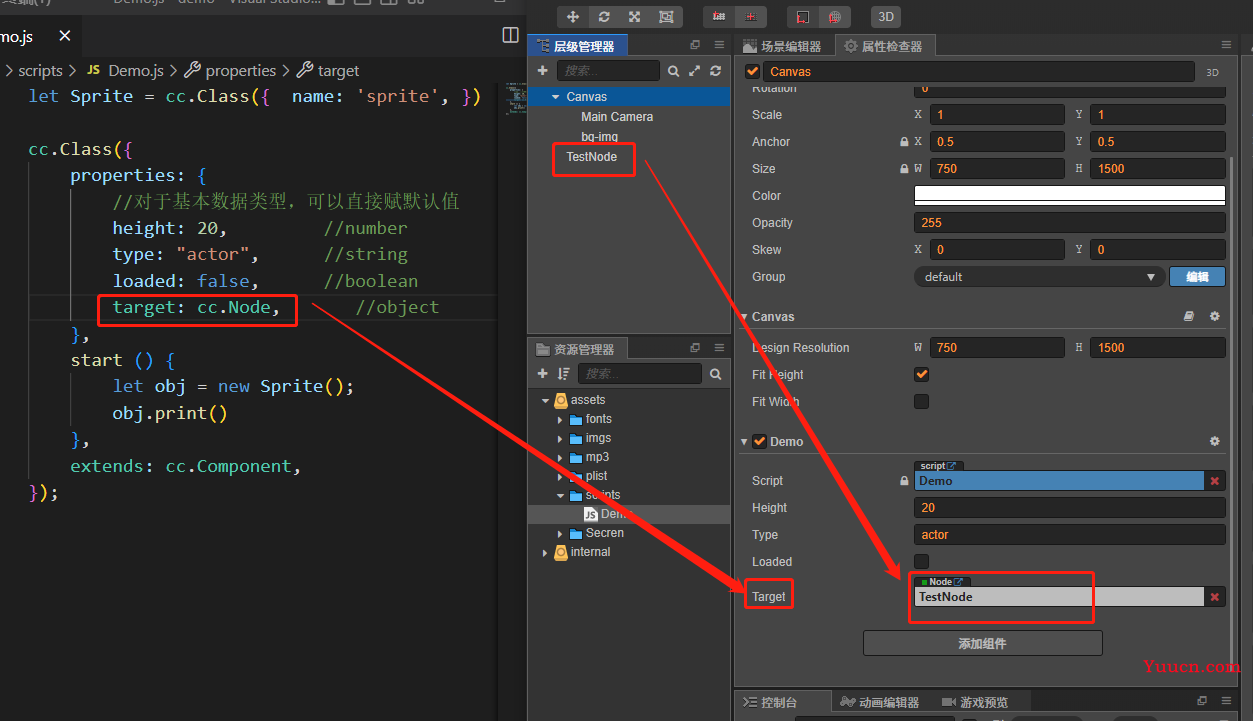
Task: Refresh the hierarchy panel
Action: (715, 71)
